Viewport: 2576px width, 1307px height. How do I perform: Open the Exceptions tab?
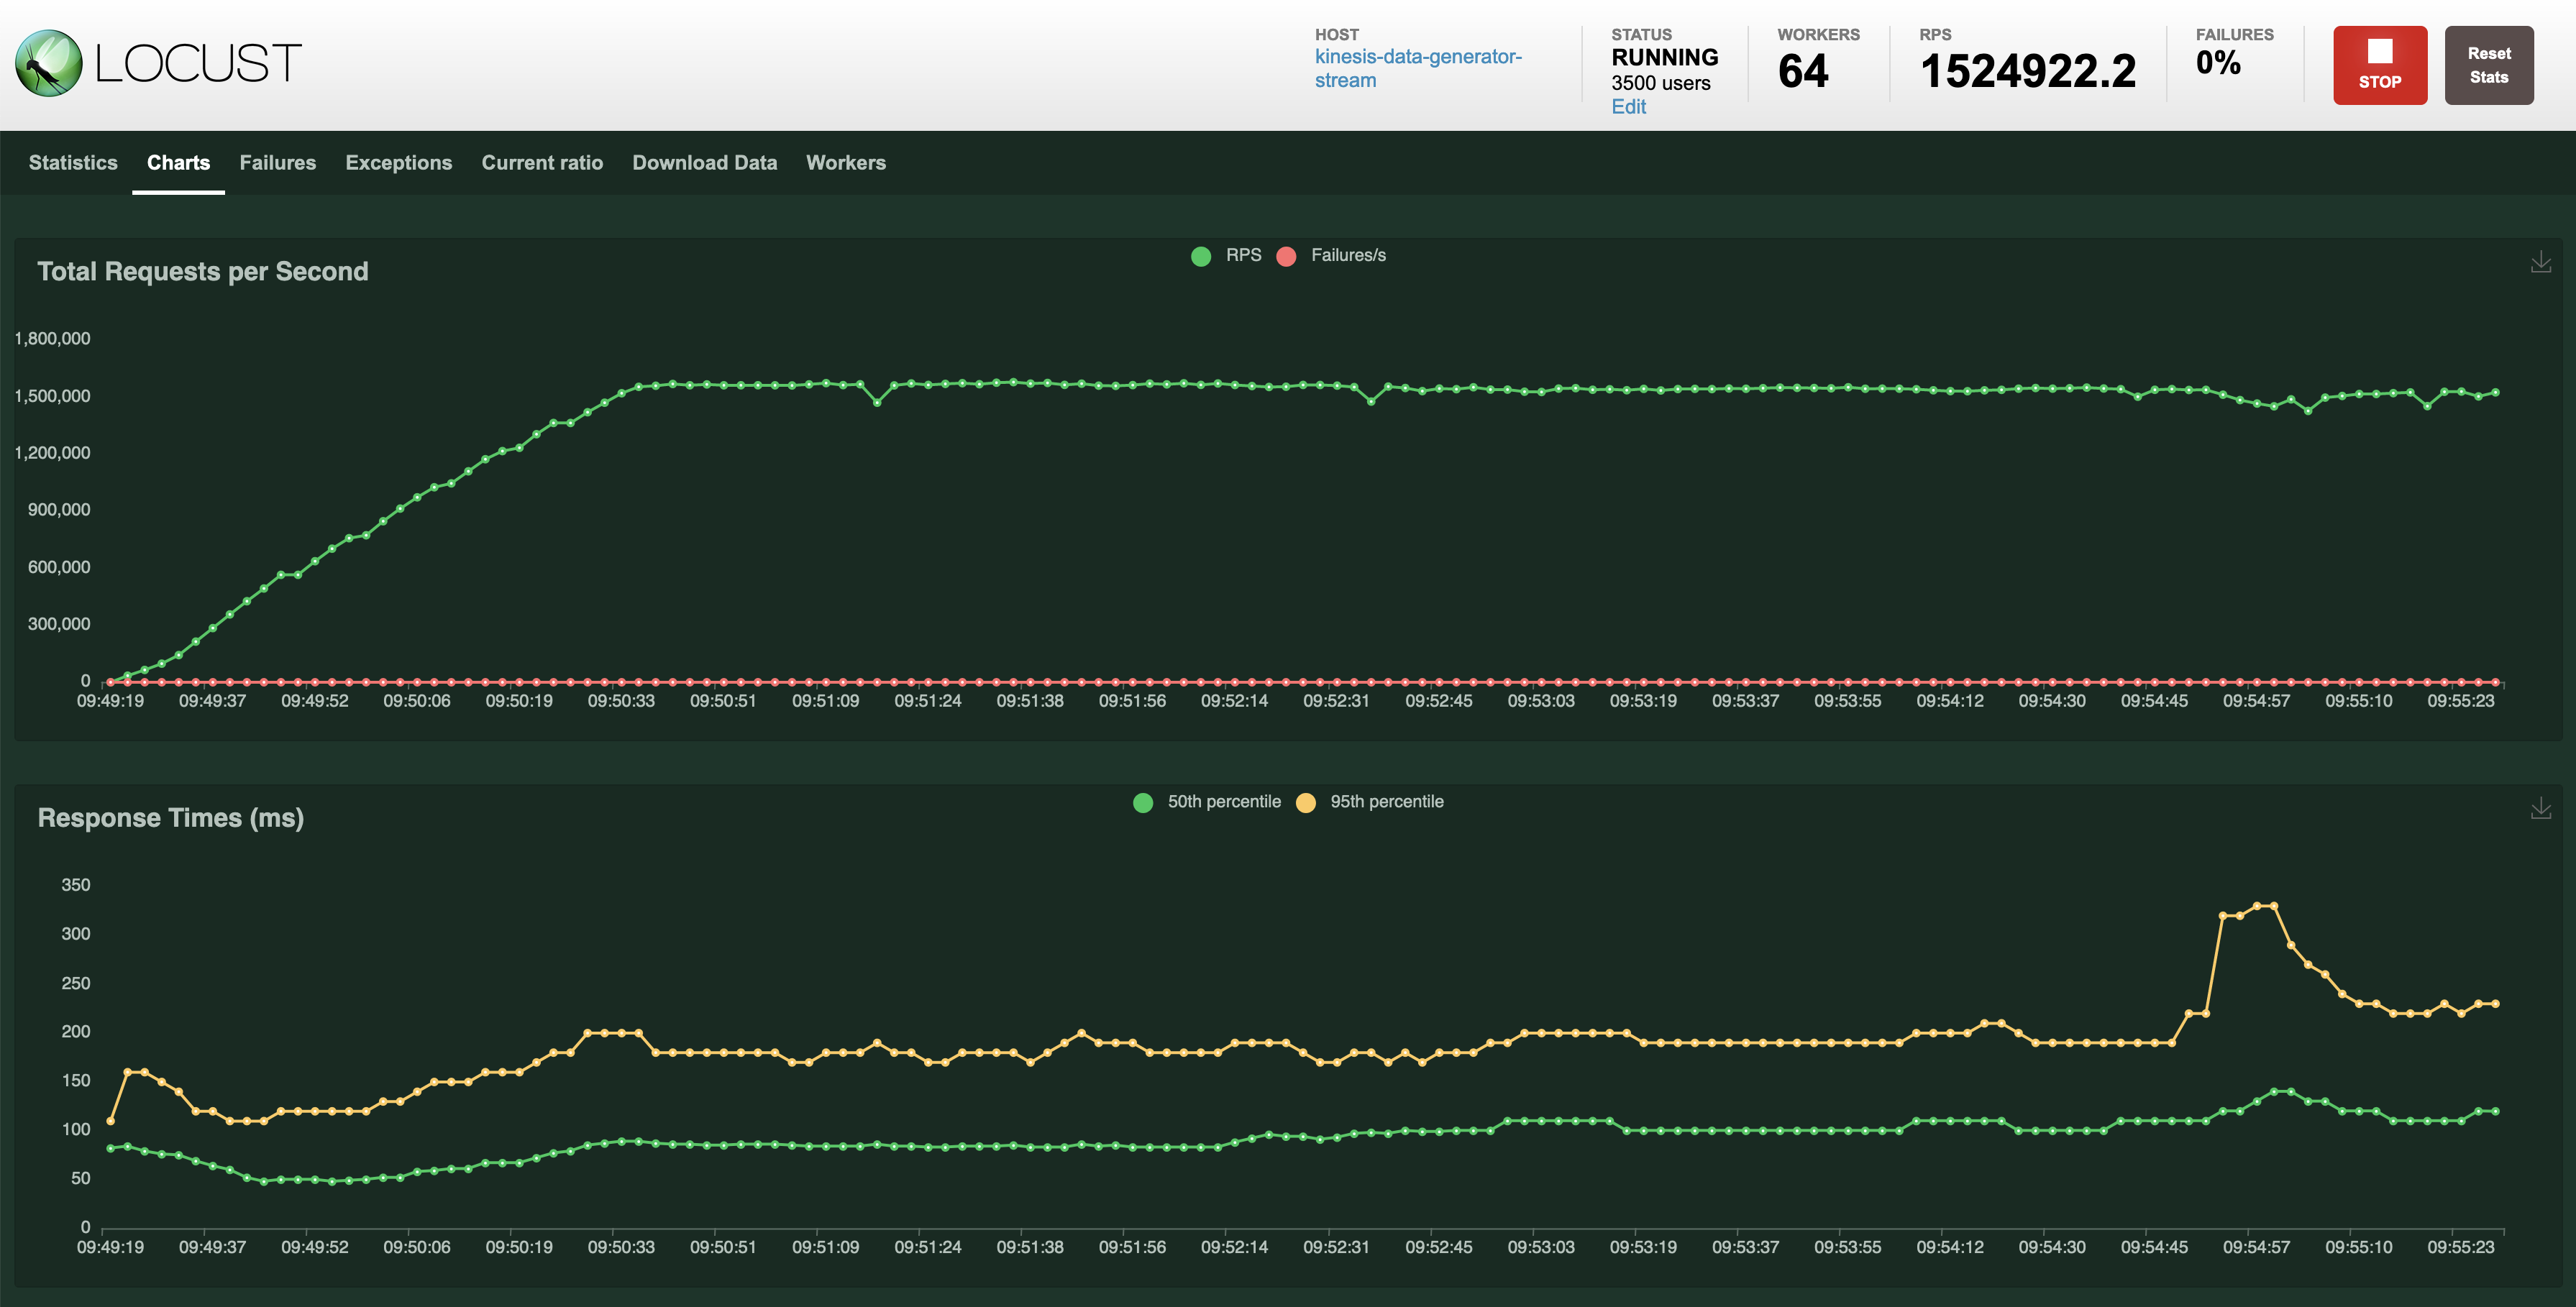click(398, 163)
